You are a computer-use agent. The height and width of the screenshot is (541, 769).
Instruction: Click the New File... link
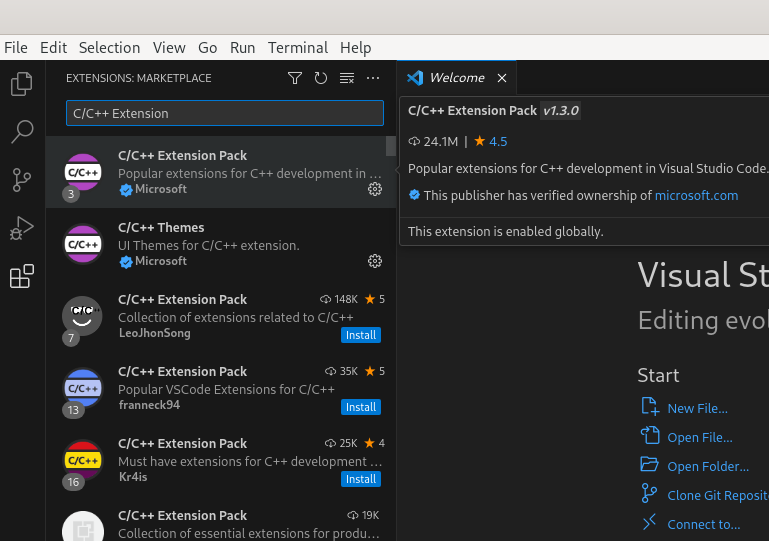[697, 408]
